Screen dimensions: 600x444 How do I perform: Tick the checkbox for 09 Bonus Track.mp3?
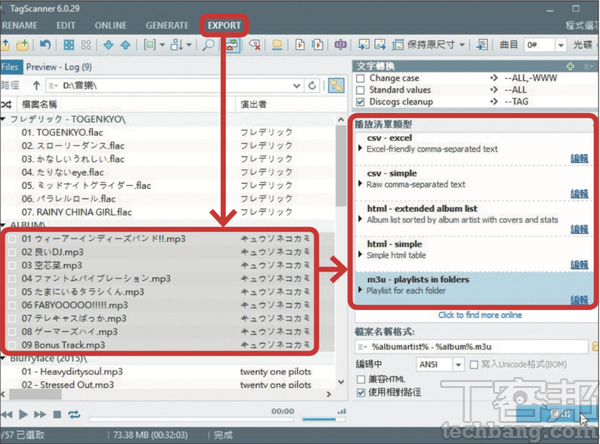pos(12,345)
